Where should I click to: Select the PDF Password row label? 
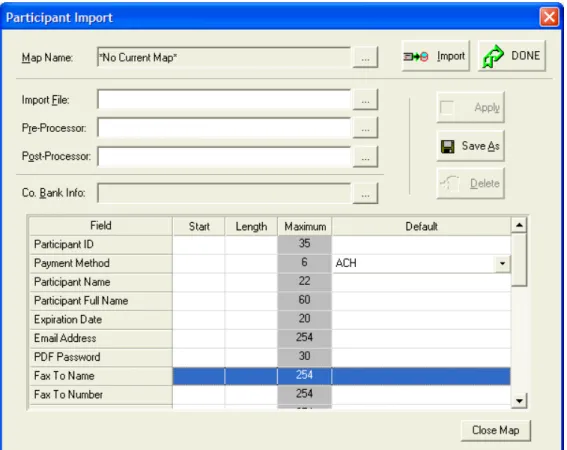pos(101,357)
